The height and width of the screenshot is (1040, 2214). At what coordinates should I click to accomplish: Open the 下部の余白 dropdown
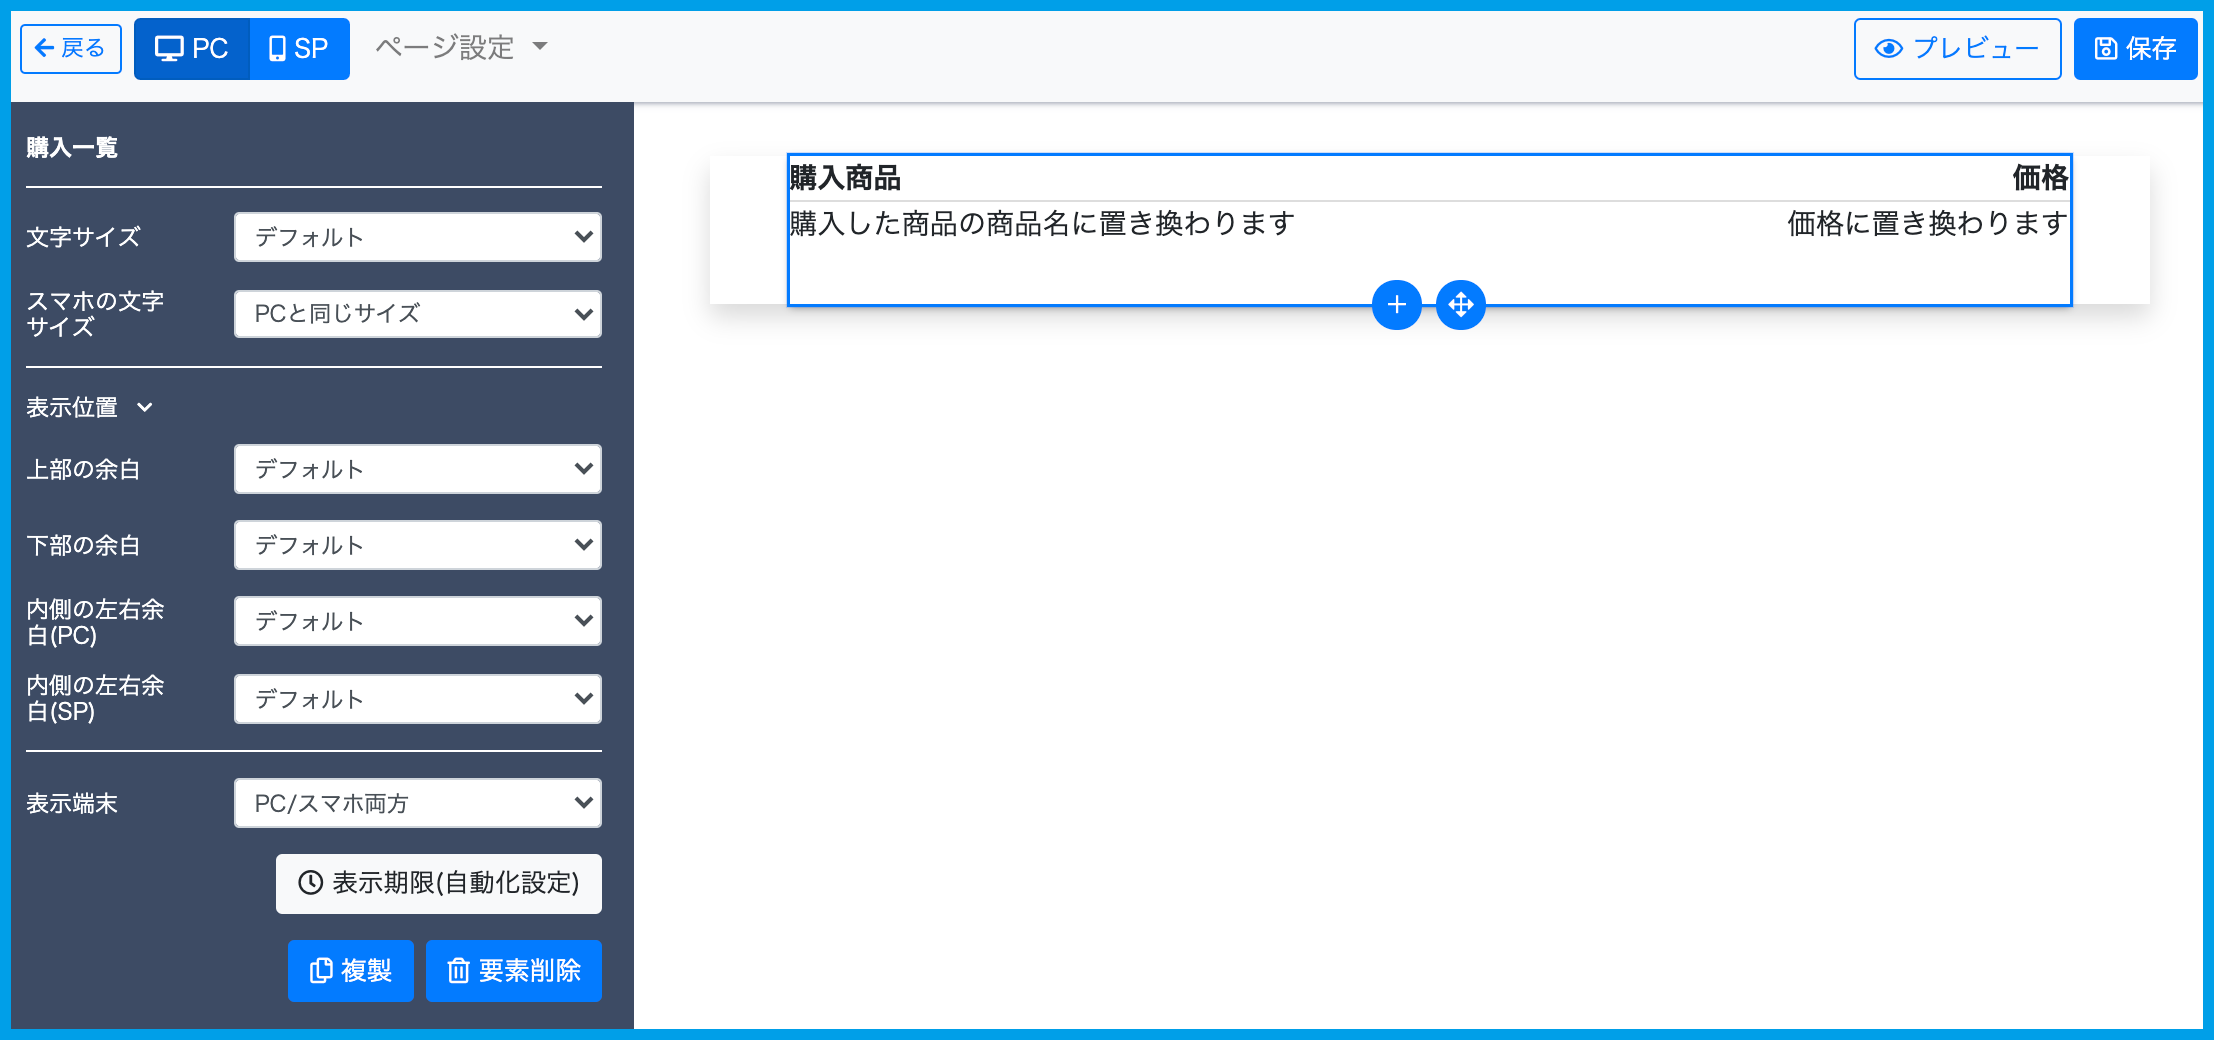pos(417,545)
